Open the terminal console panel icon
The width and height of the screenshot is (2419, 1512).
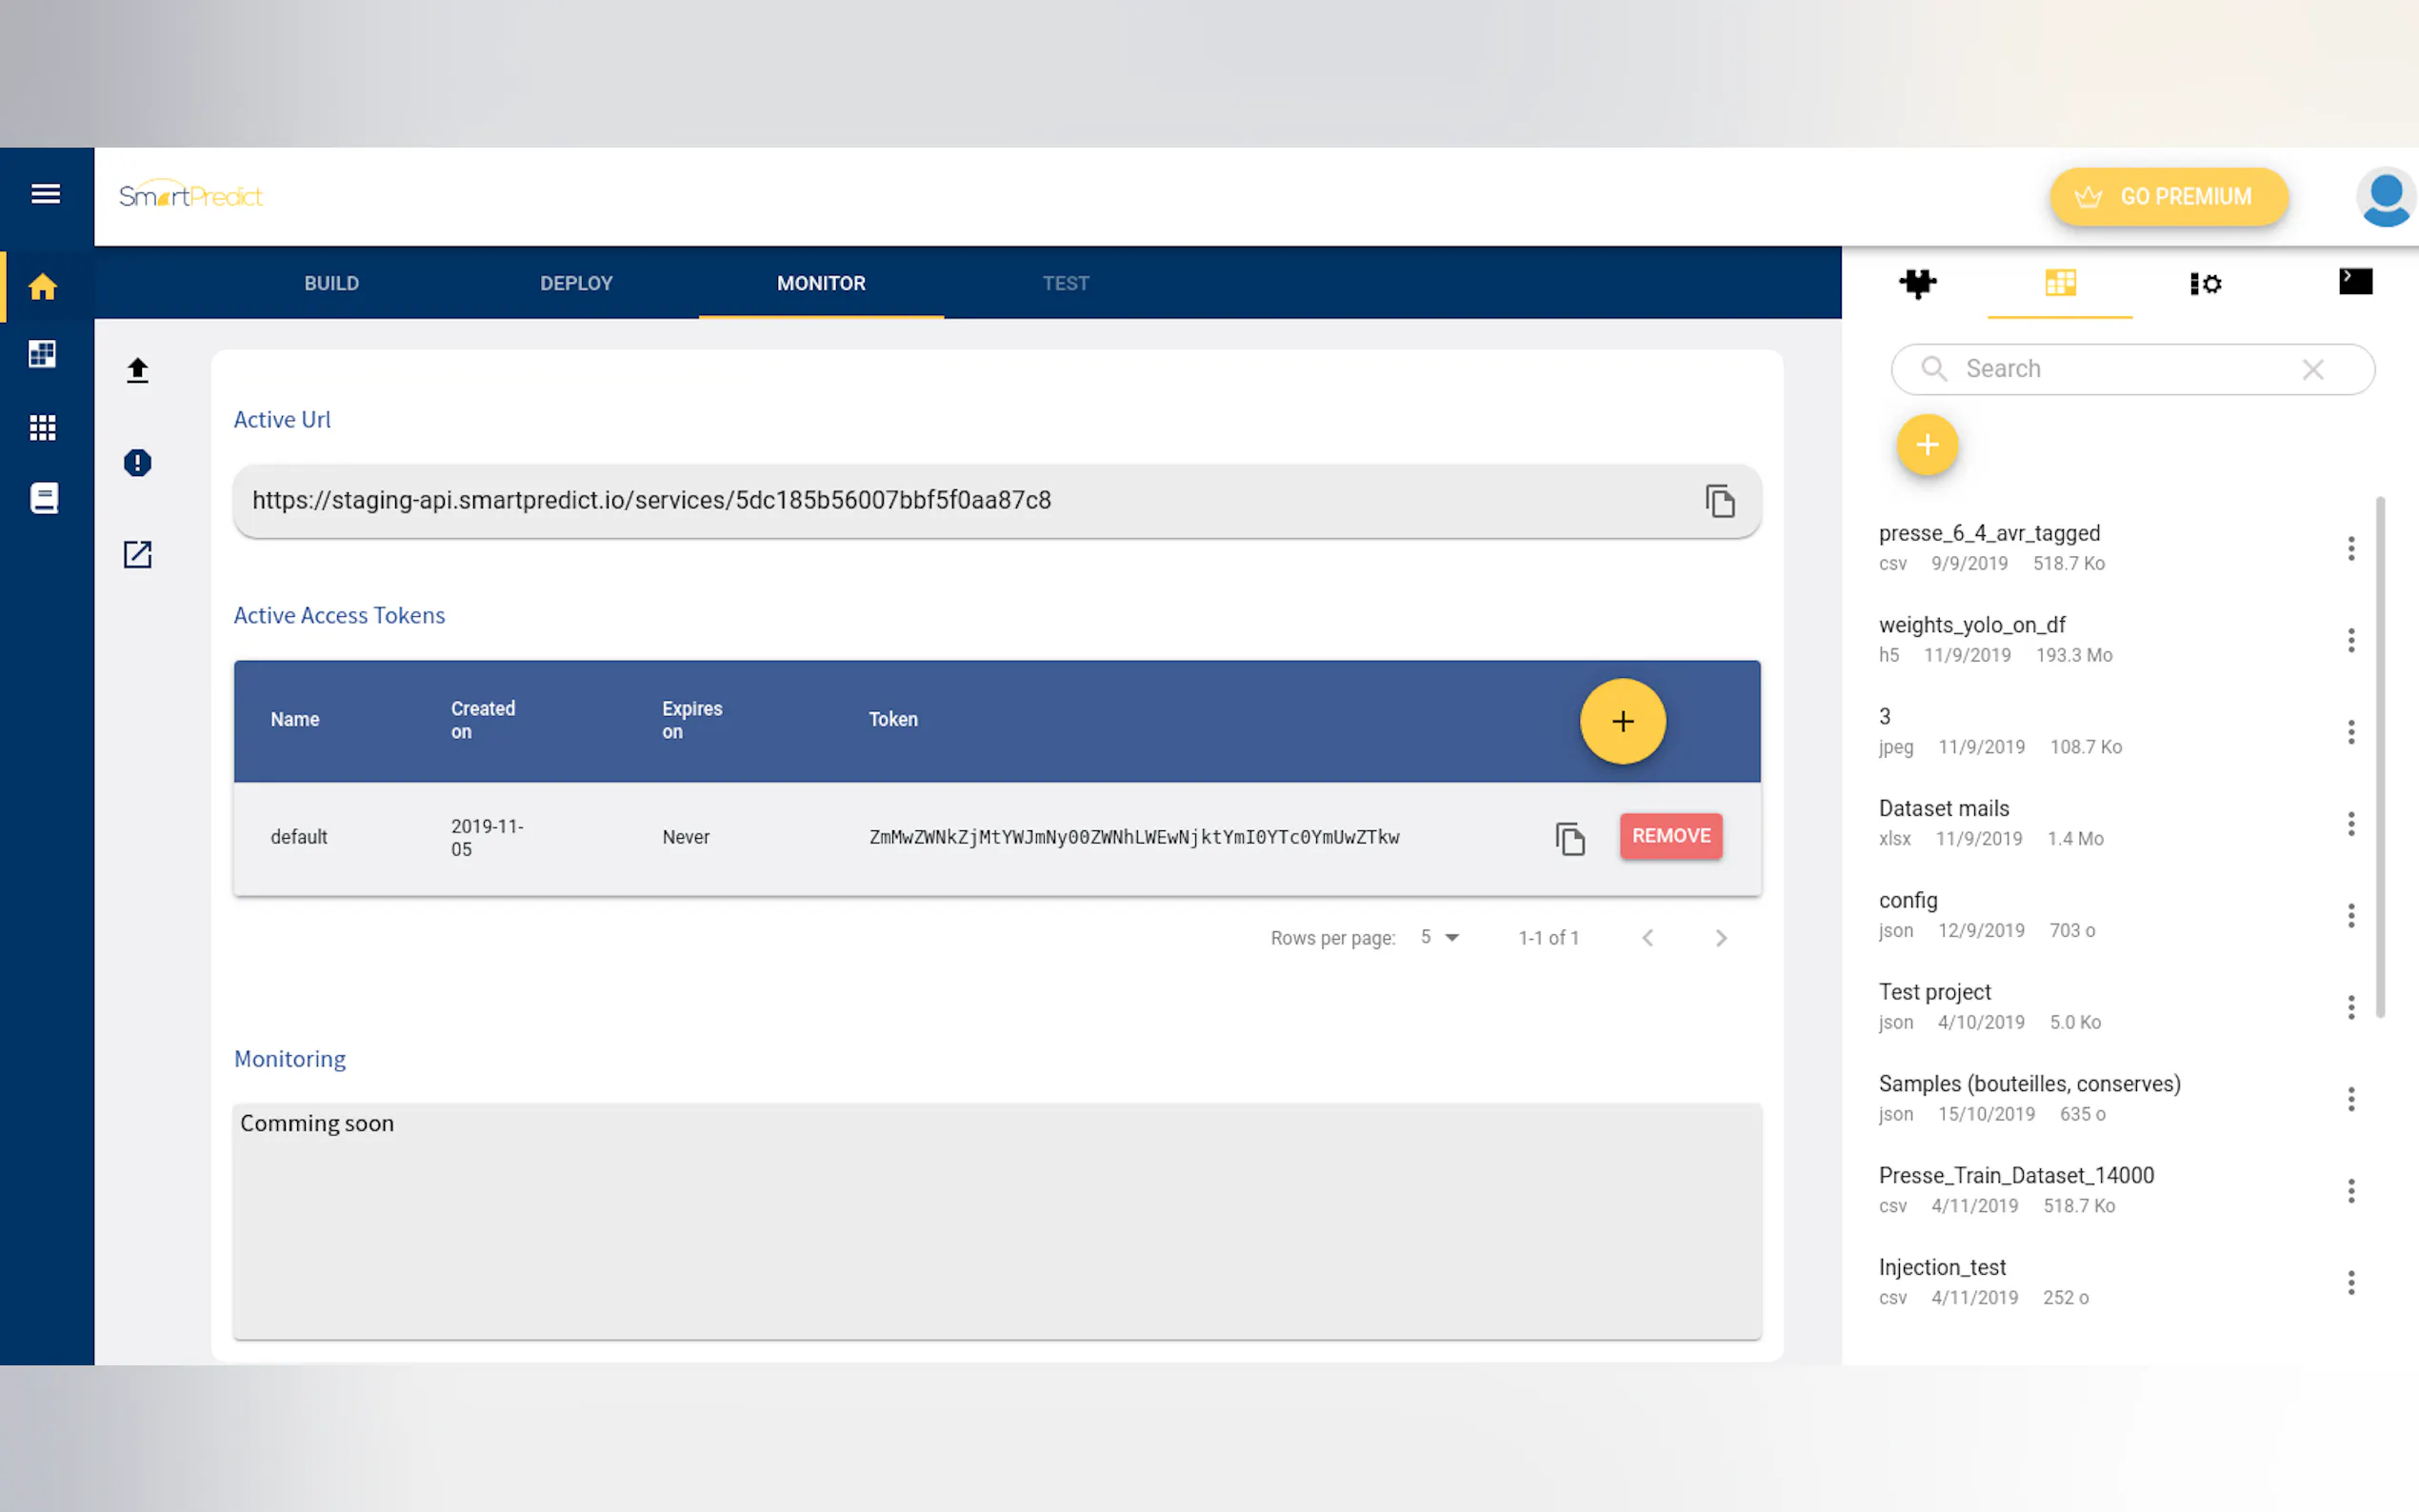point(2355,282)
